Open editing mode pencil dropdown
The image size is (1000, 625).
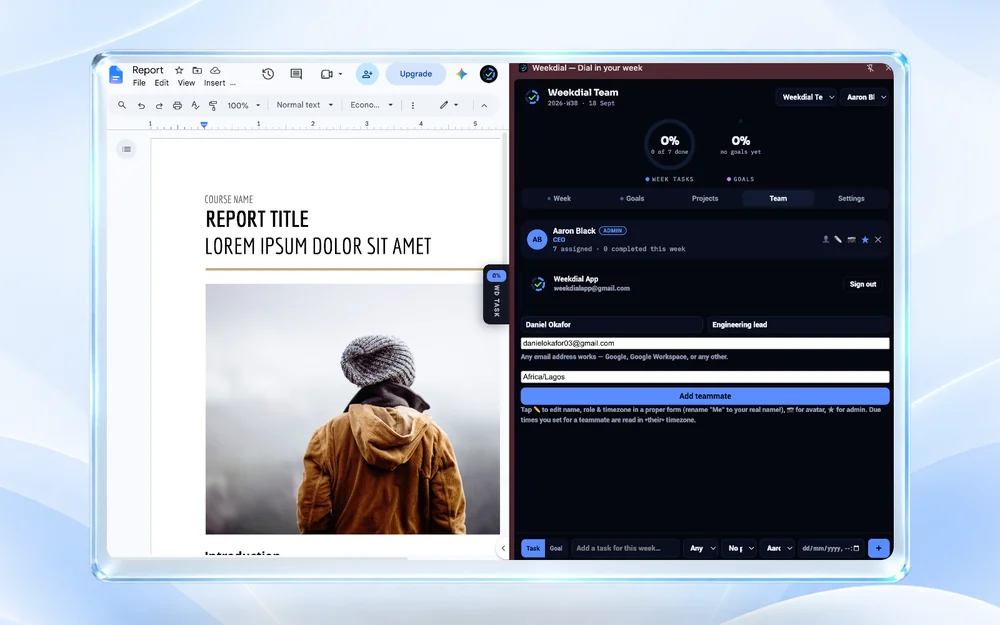[x=449, y=105]
